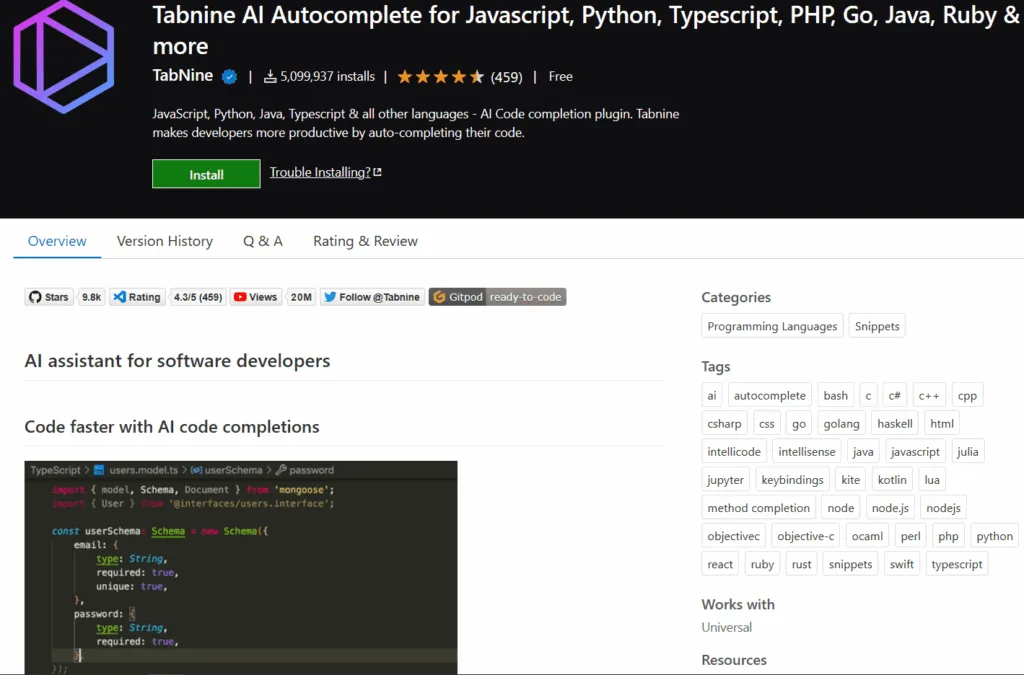
Task: Click the code completion demo screenshot
Action: point(241,567)
